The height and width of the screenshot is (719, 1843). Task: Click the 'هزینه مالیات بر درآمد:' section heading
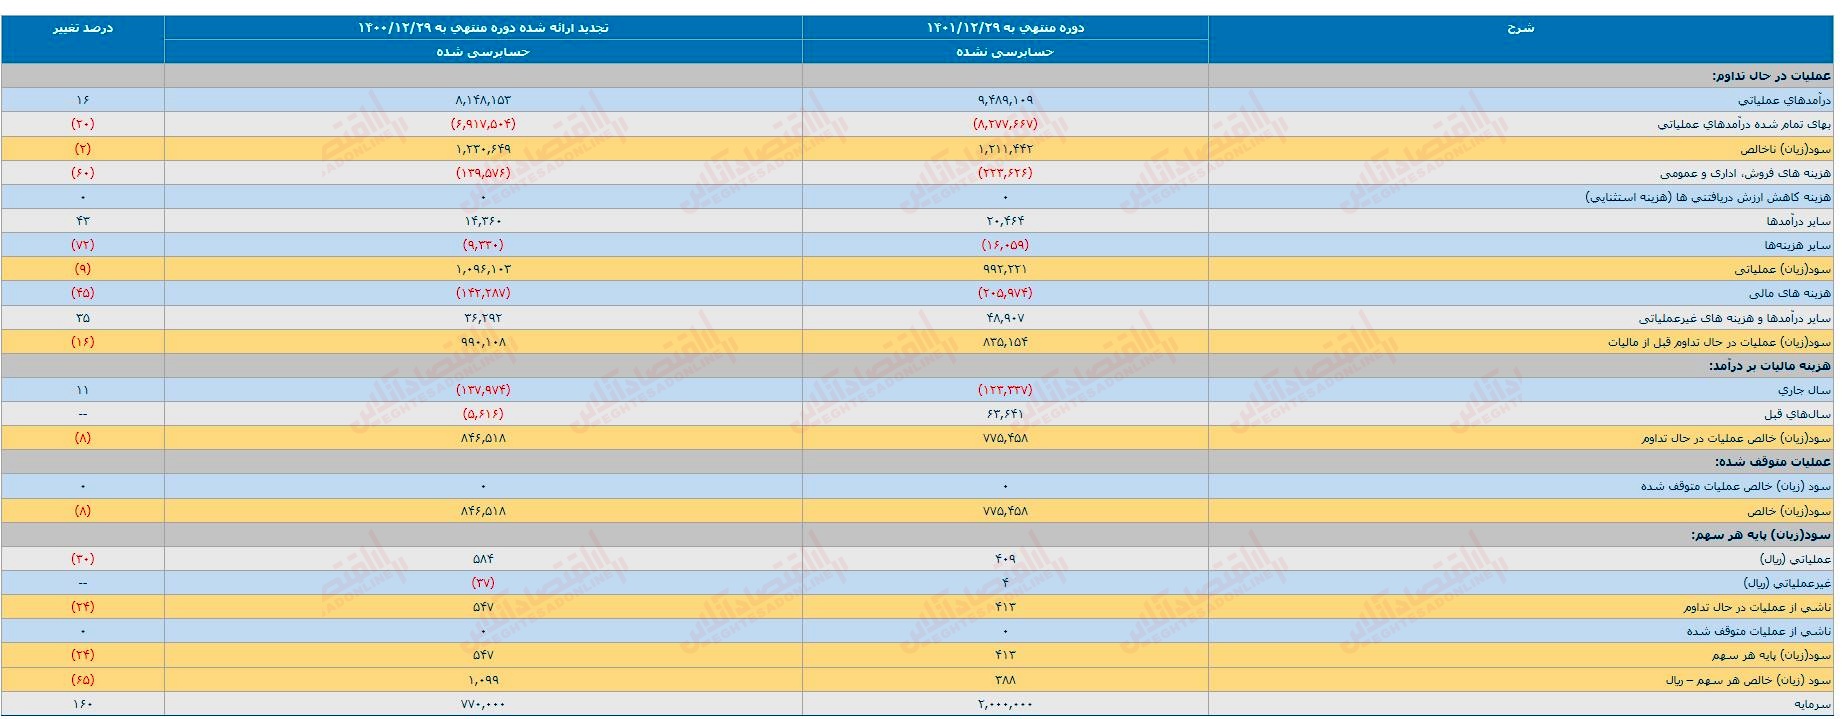coord(1769,366)
